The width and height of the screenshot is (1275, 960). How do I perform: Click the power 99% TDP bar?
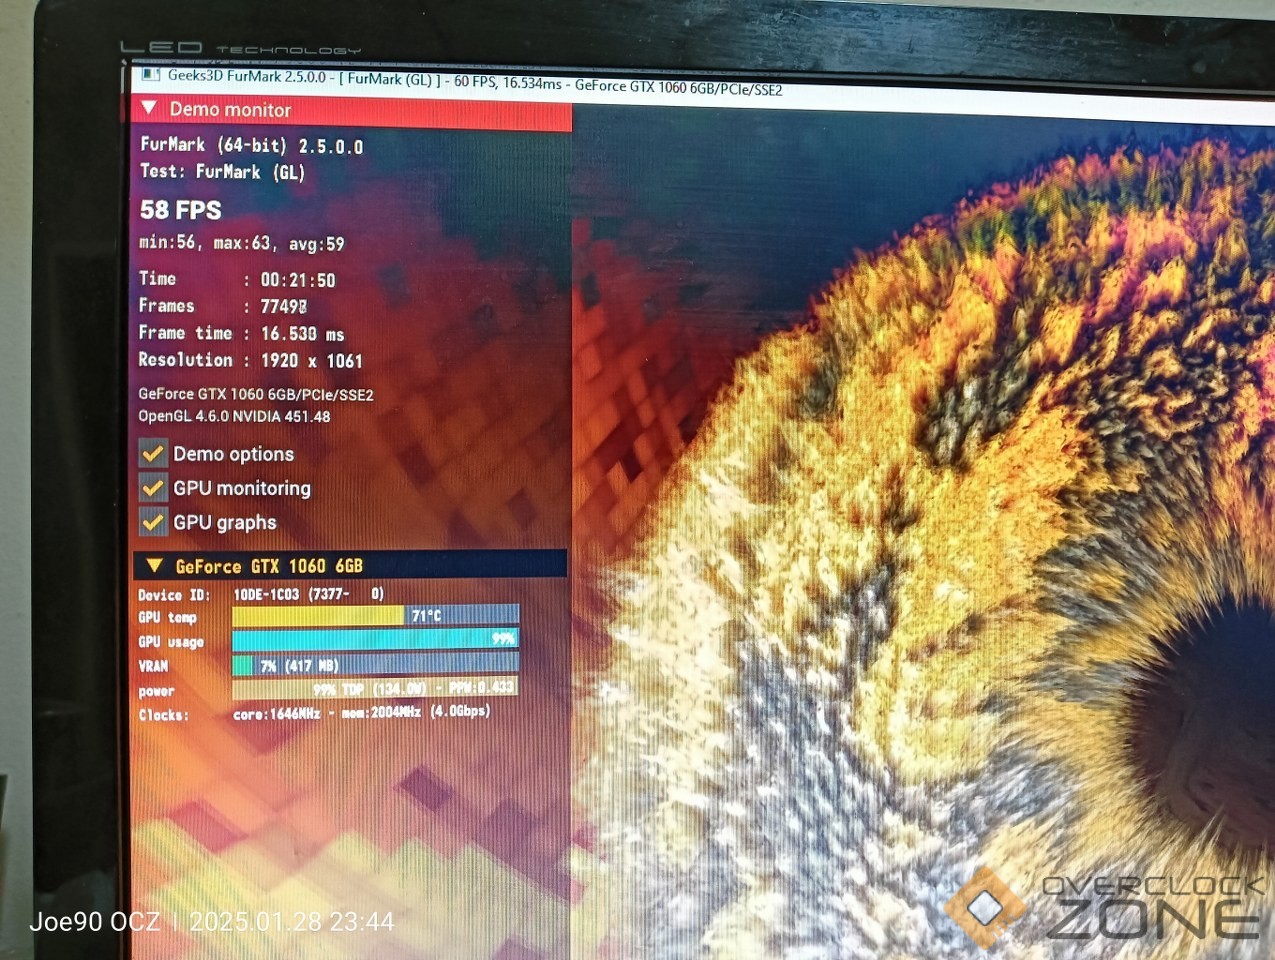375,688
